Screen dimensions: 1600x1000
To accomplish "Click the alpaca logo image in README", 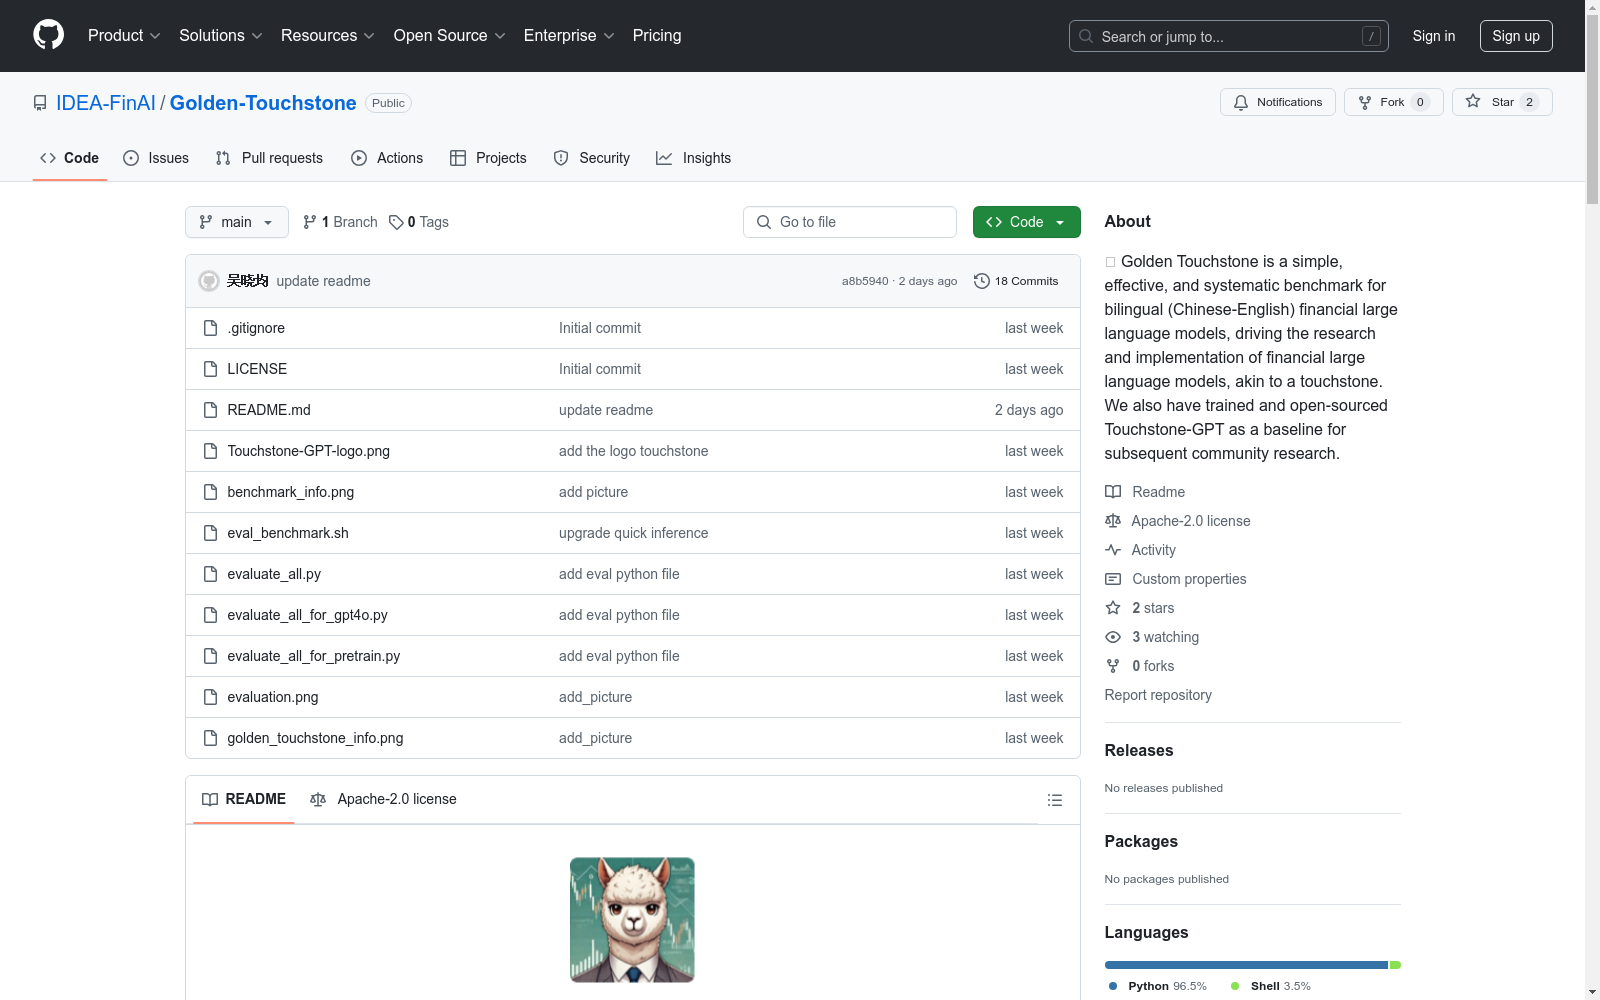I will 632,920.
